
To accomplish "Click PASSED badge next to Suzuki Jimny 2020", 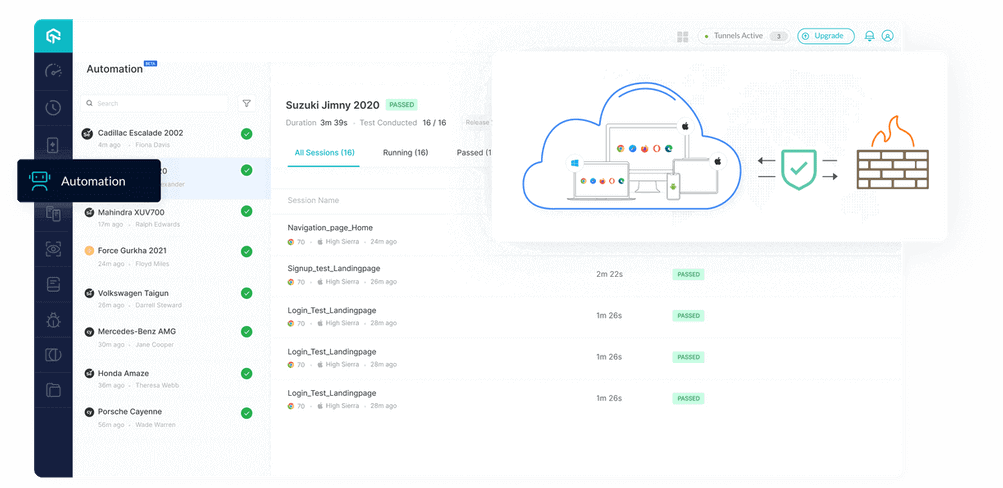I will pyautogui.click(x=402, y=105).
